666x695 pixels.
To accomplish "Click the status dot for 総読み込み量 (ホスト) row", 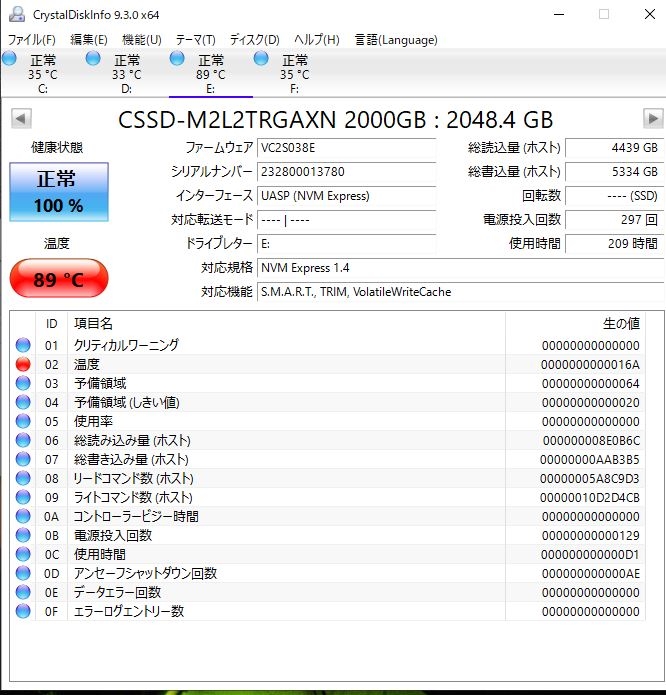I will (23, 440).
